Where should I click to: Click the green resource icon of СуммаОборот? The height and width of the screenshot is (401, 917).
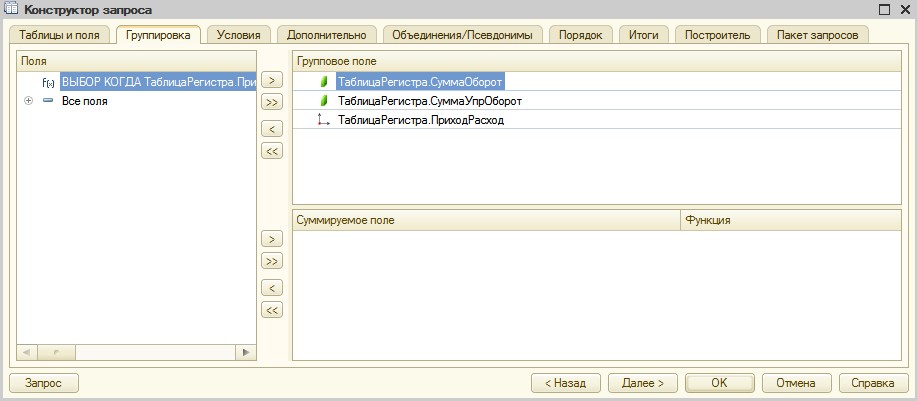click(x=324, y=81)
